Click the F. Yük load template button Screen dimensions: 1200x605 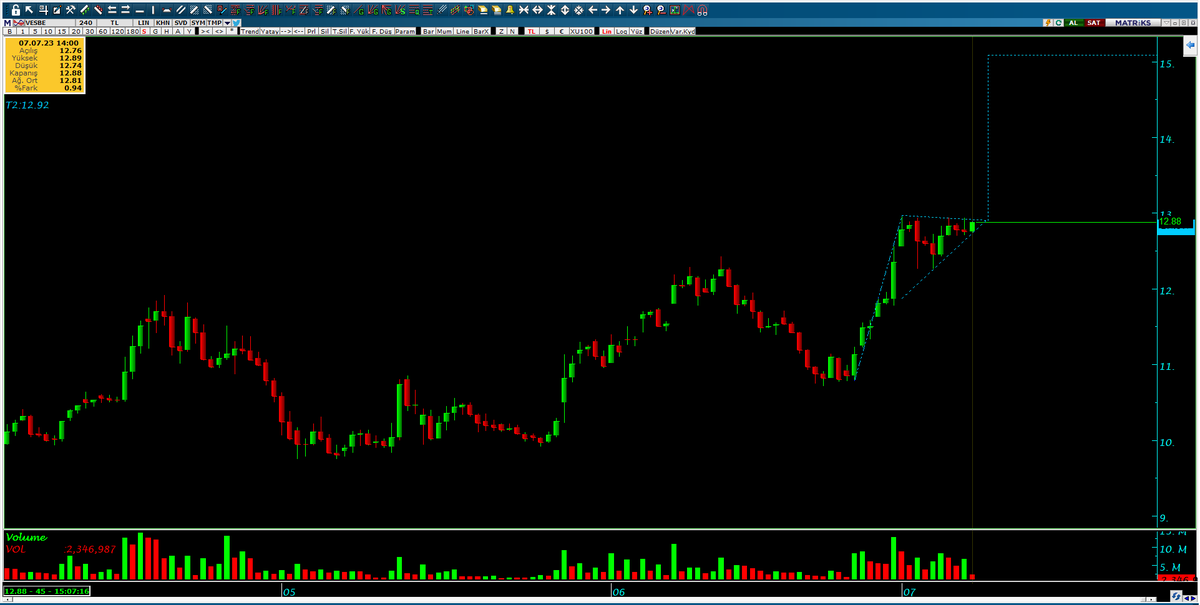coord(360,32)
